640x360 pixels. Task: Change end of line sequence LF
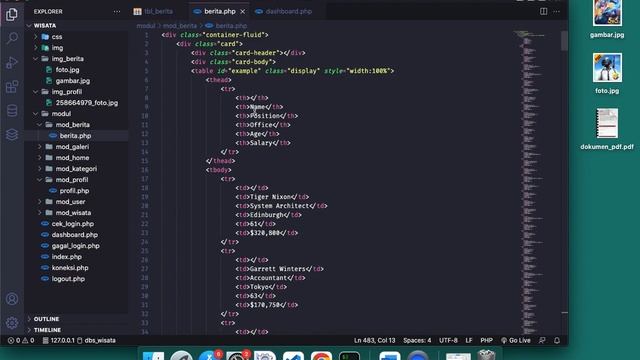(469, 340)
